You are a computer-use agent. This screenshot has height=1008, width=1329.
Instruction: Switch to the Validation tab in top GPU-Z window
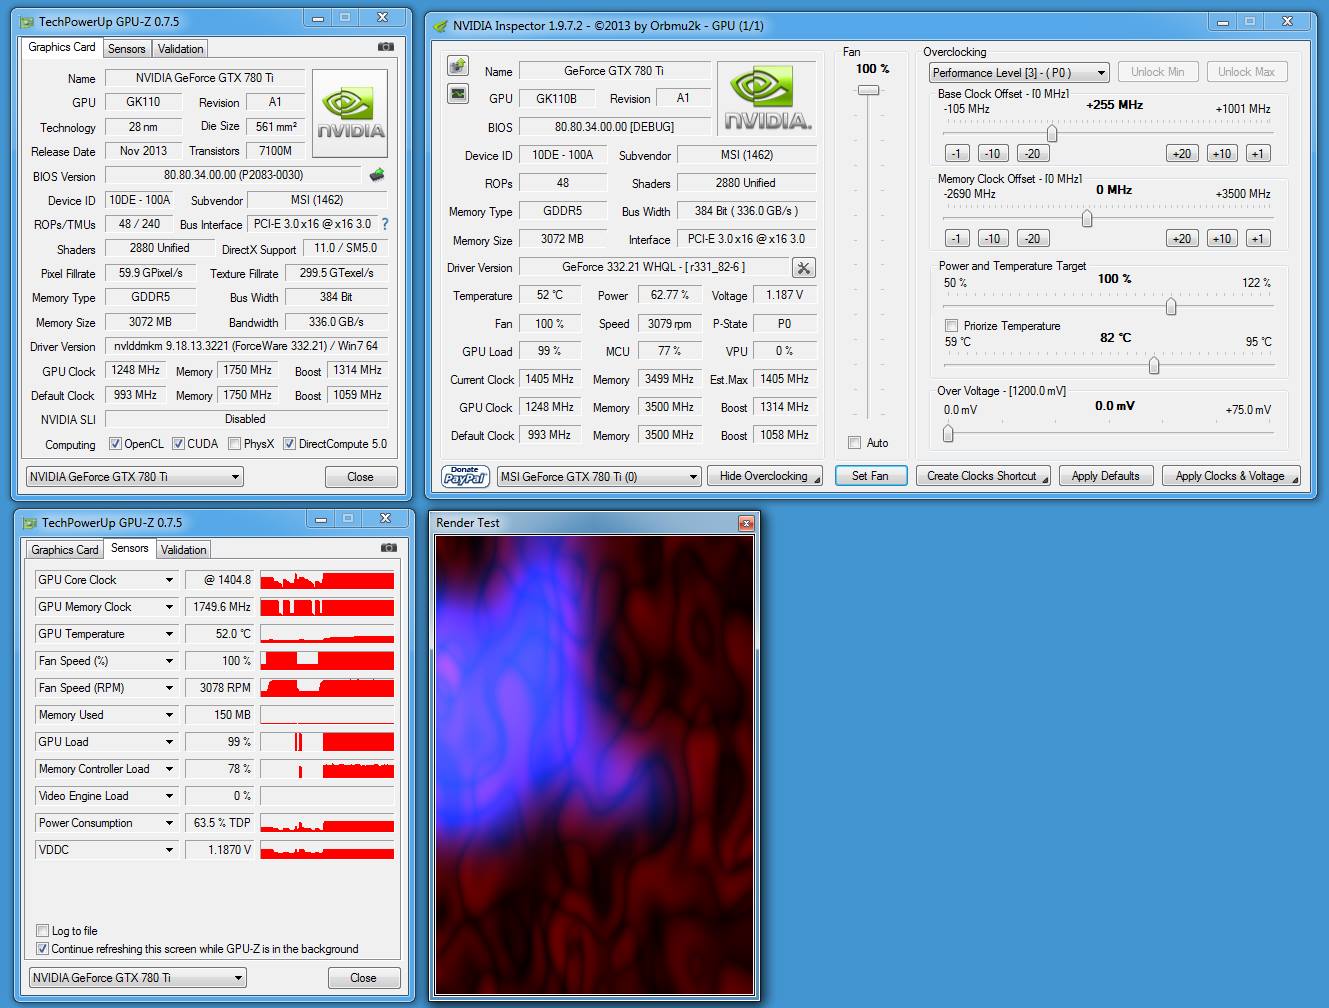[181, 48]
